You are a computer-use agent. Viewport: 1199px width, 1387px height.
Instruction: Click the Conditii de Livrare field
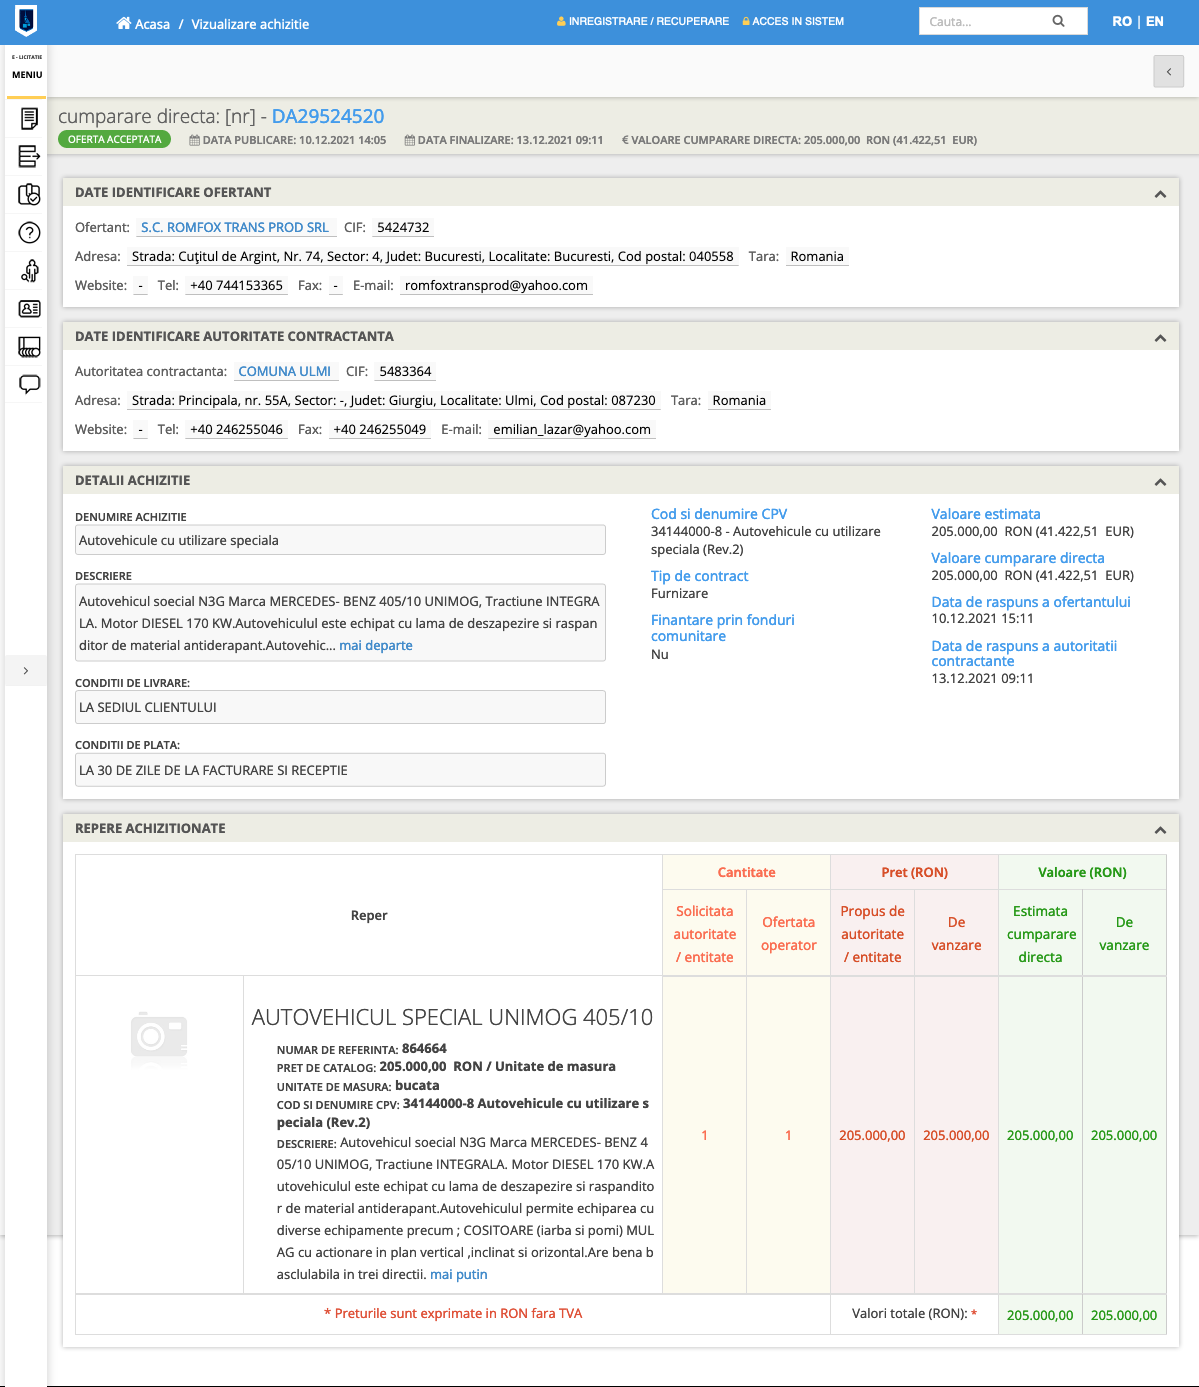tap(340, 707)
